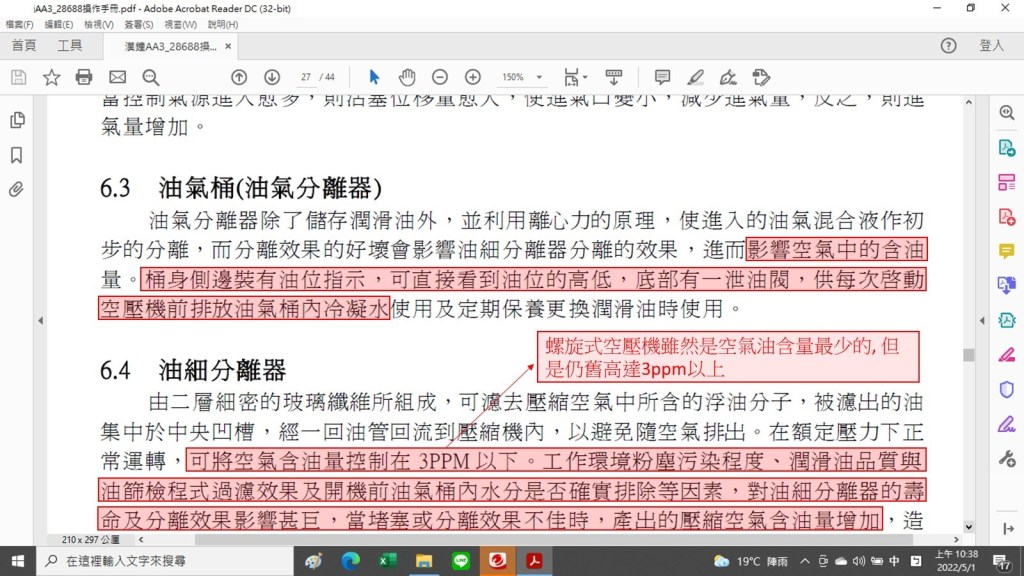Open the 檢視(V) menu
Screen dimensions: 1024x576
pyautogui.click(x=99, y=24)
